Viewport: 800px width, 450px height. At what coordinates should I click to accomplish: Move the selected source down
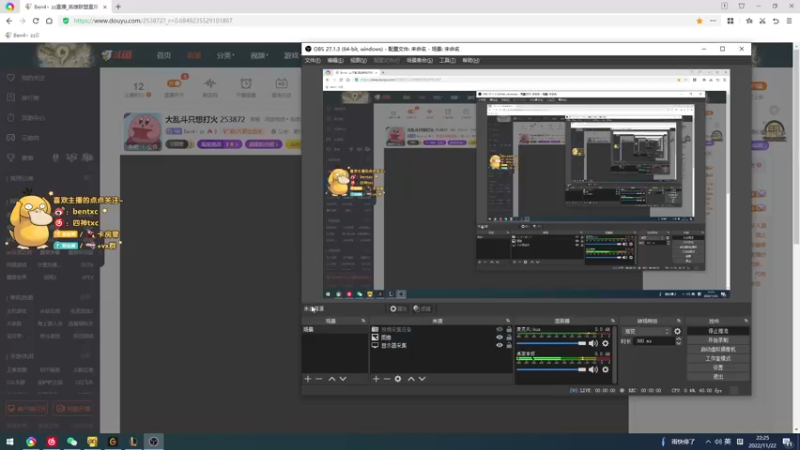coord(422,379)
